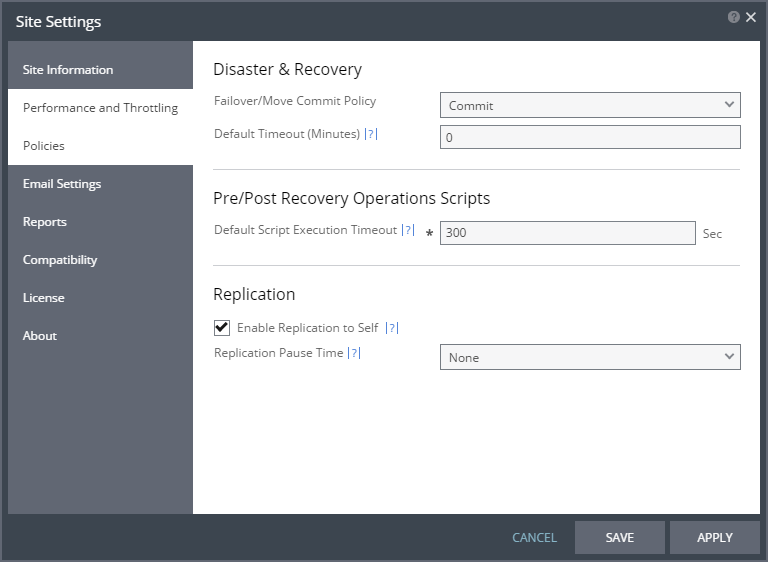Click the Disaster & Recovery heading
The image size is (768, 562).
288,69
